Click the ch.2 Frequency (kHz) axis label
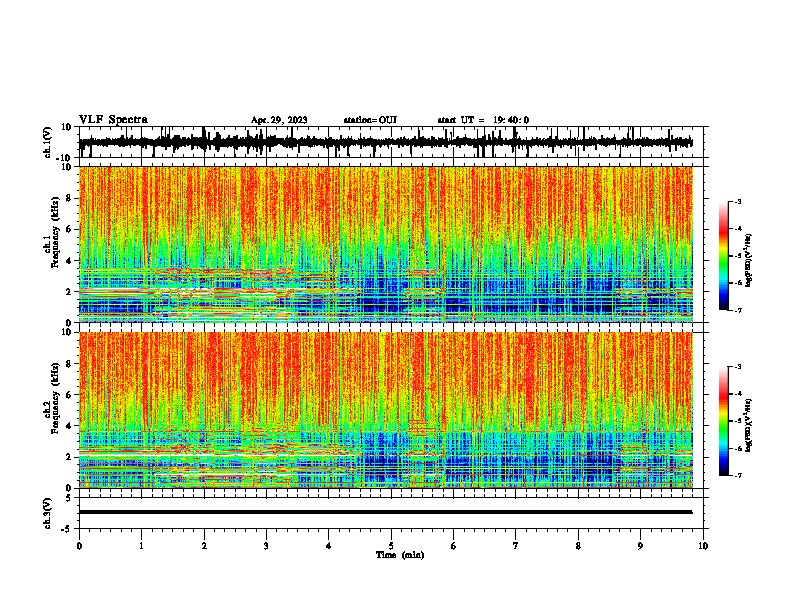Image resolution: width=792 pixels, height=612 pixels. (54, 398)
